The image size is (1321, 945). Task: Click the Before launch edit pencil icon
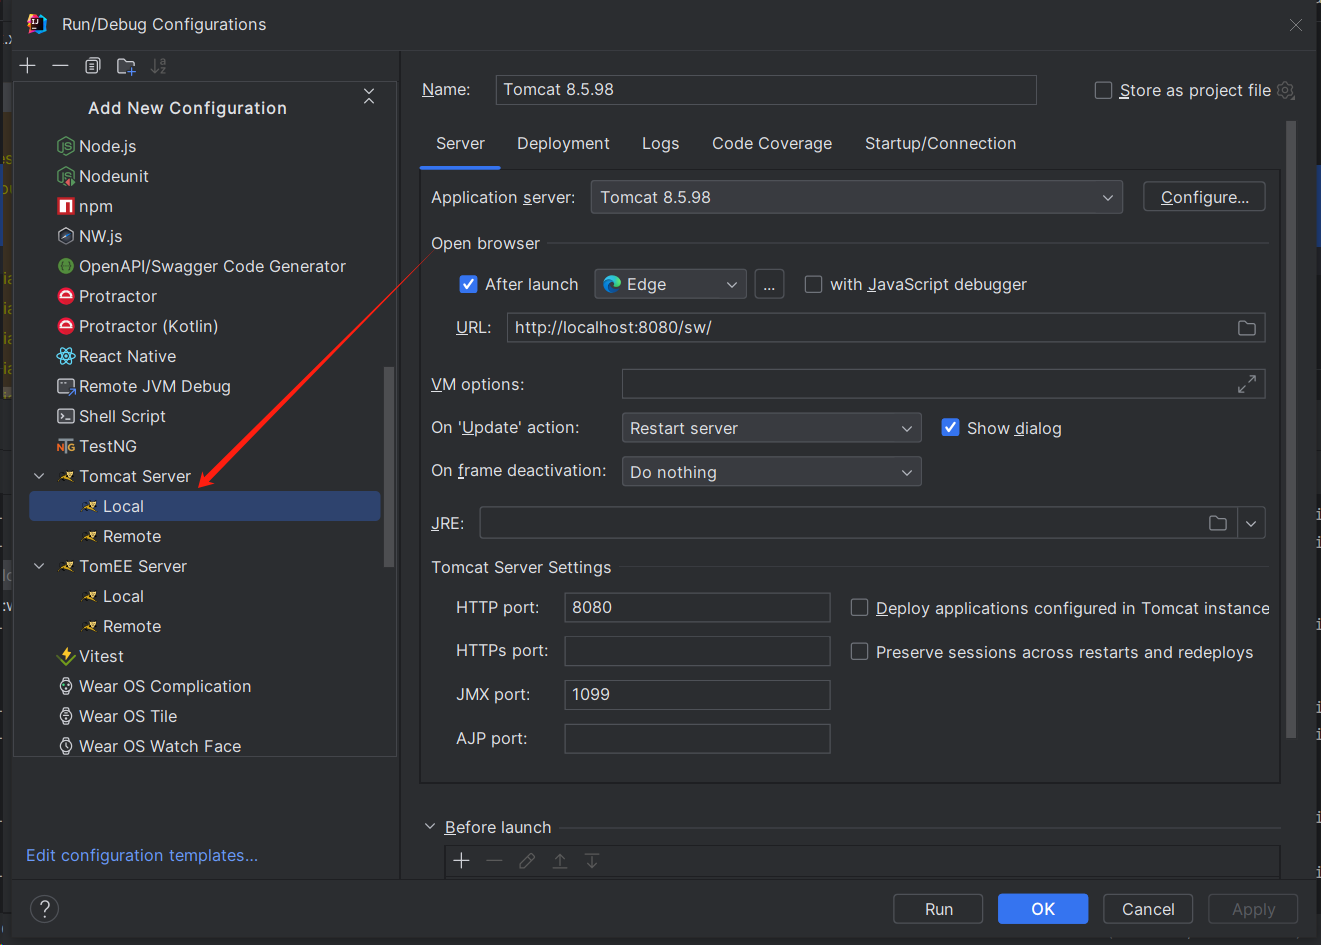click(527, 861)
